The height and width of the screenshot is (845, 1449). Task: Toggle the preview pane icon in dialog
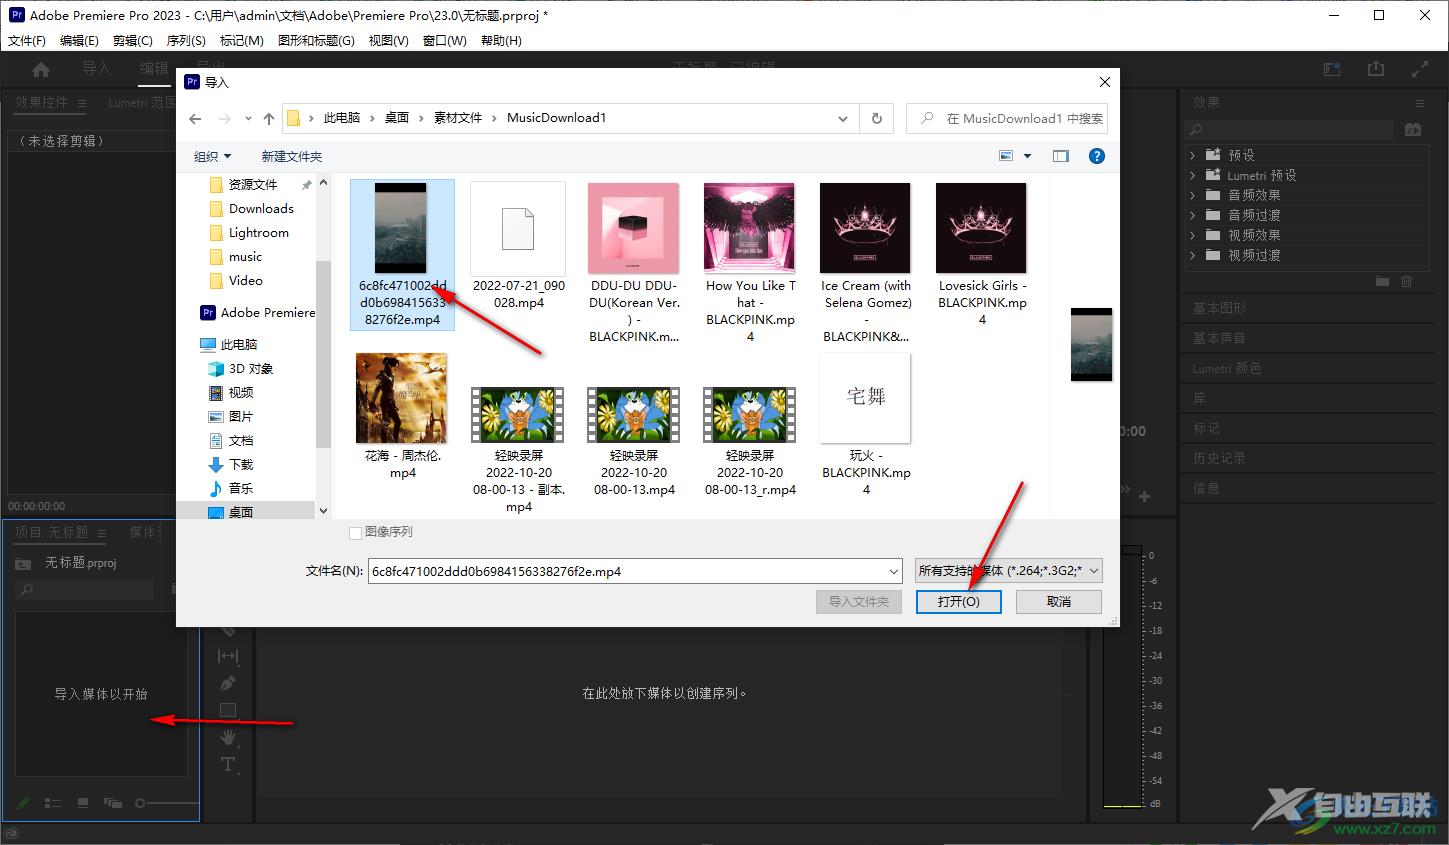(1060, 156)
